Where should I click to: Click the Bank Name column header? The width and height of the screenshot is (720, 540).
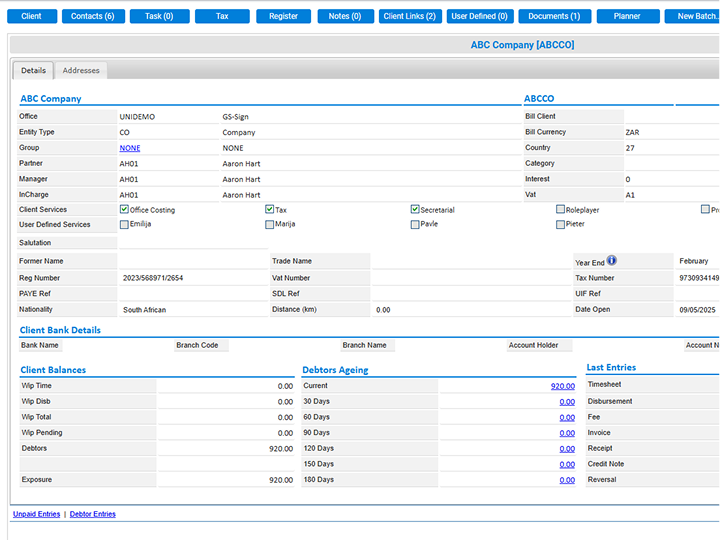39,345
